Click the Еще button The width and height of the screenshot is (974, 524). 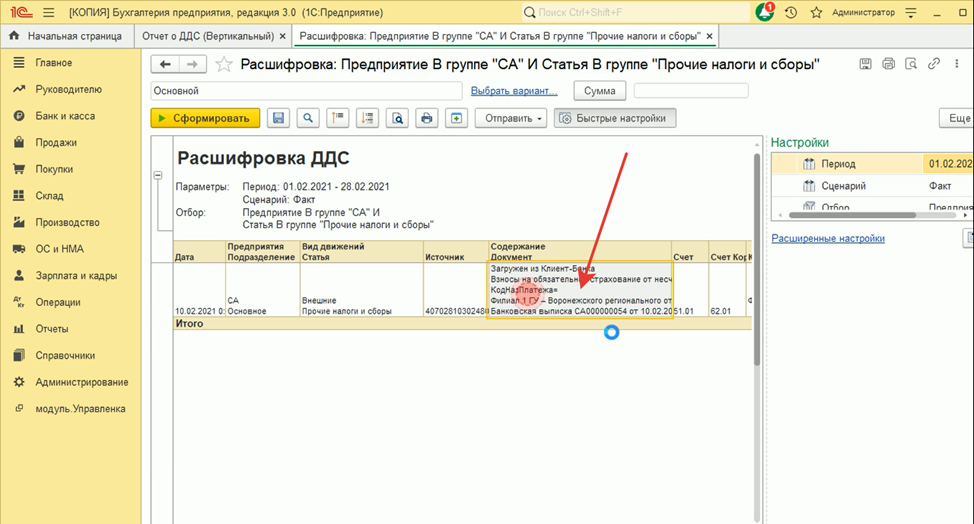point(957,118)
